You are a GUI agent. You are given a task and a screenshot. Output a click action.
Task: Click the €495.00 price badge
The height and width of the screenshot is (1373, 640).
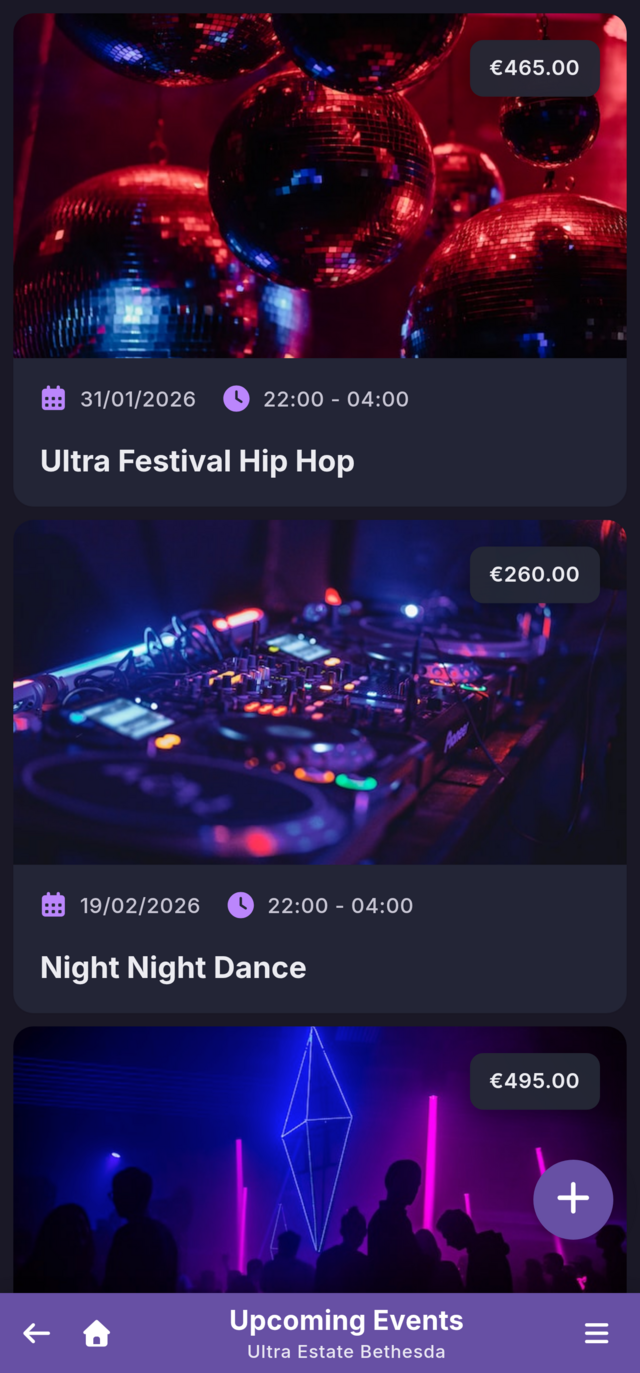point(534,1080)
